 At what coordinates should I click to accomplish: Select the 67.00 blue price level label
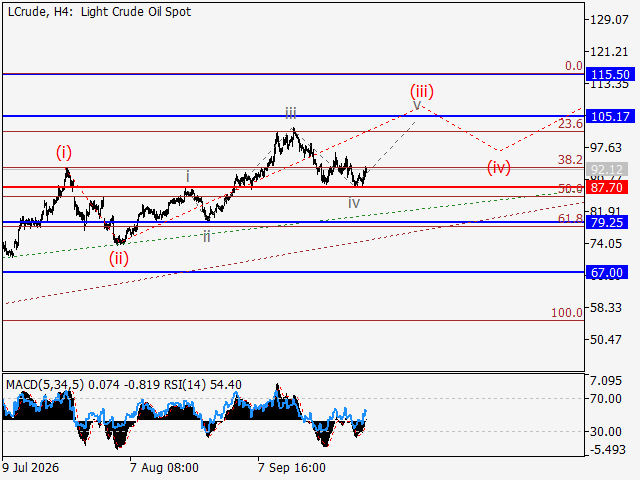click(607, 272)
